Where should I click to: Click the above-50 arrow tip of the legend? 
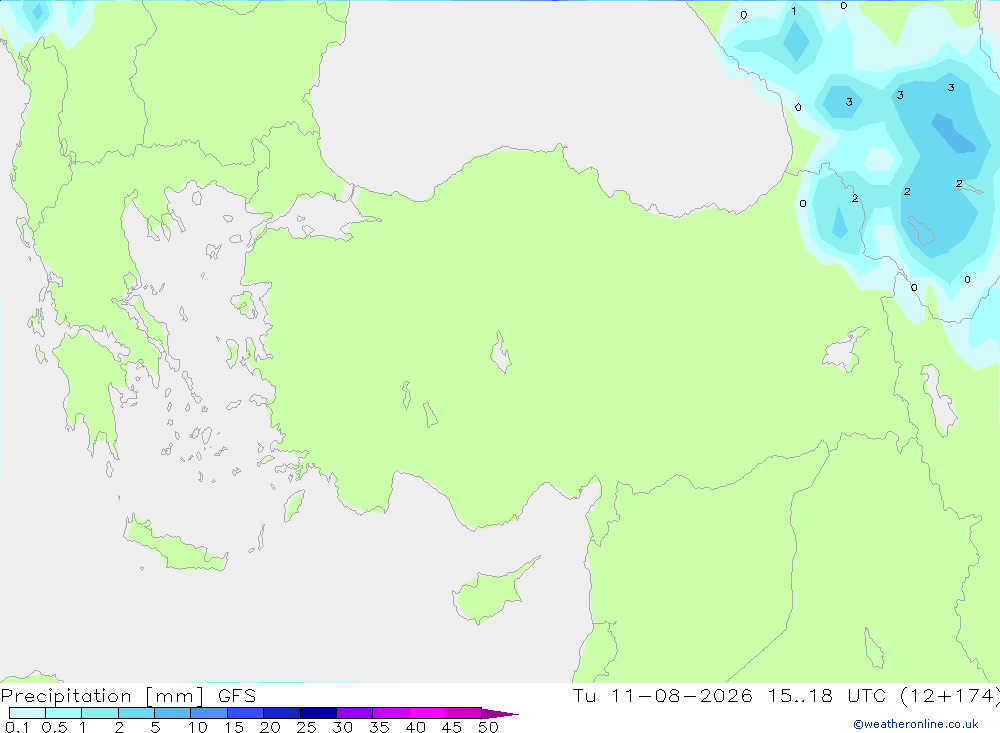500,714
